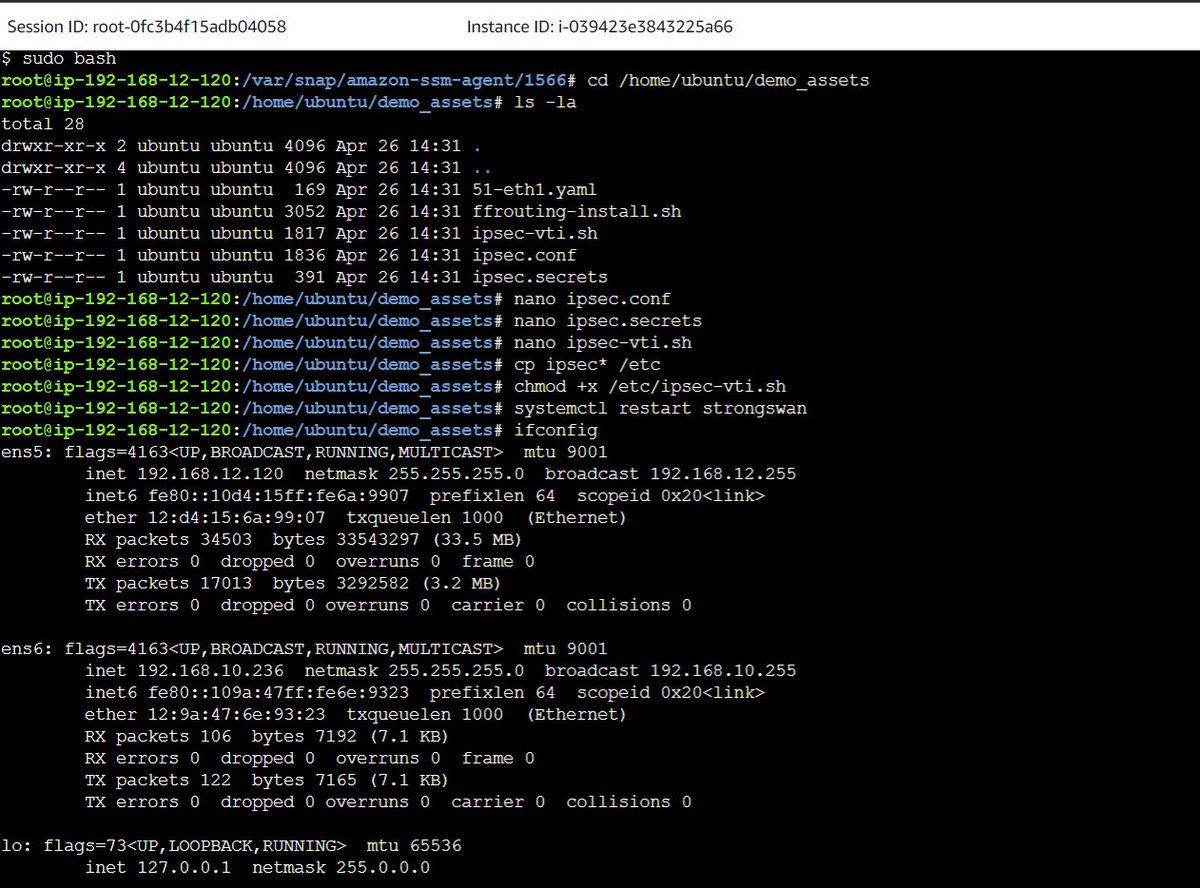Click the Session ID root-0fc3b4f15adb04058 text

[x=147, y=27]
